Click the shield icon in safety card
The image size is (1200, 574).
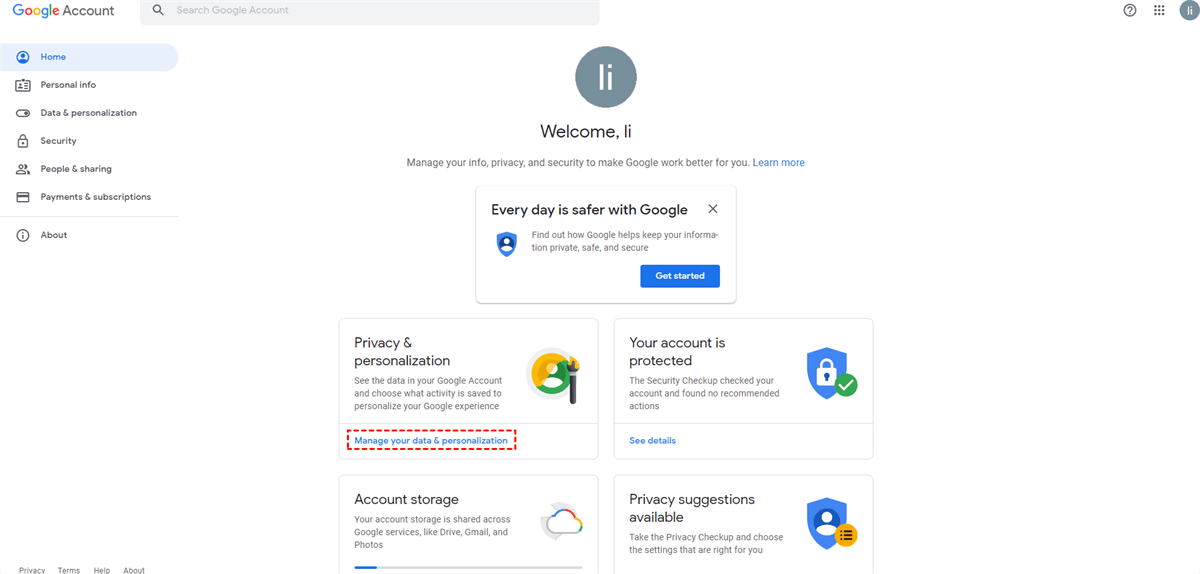[x=507, y=243]
